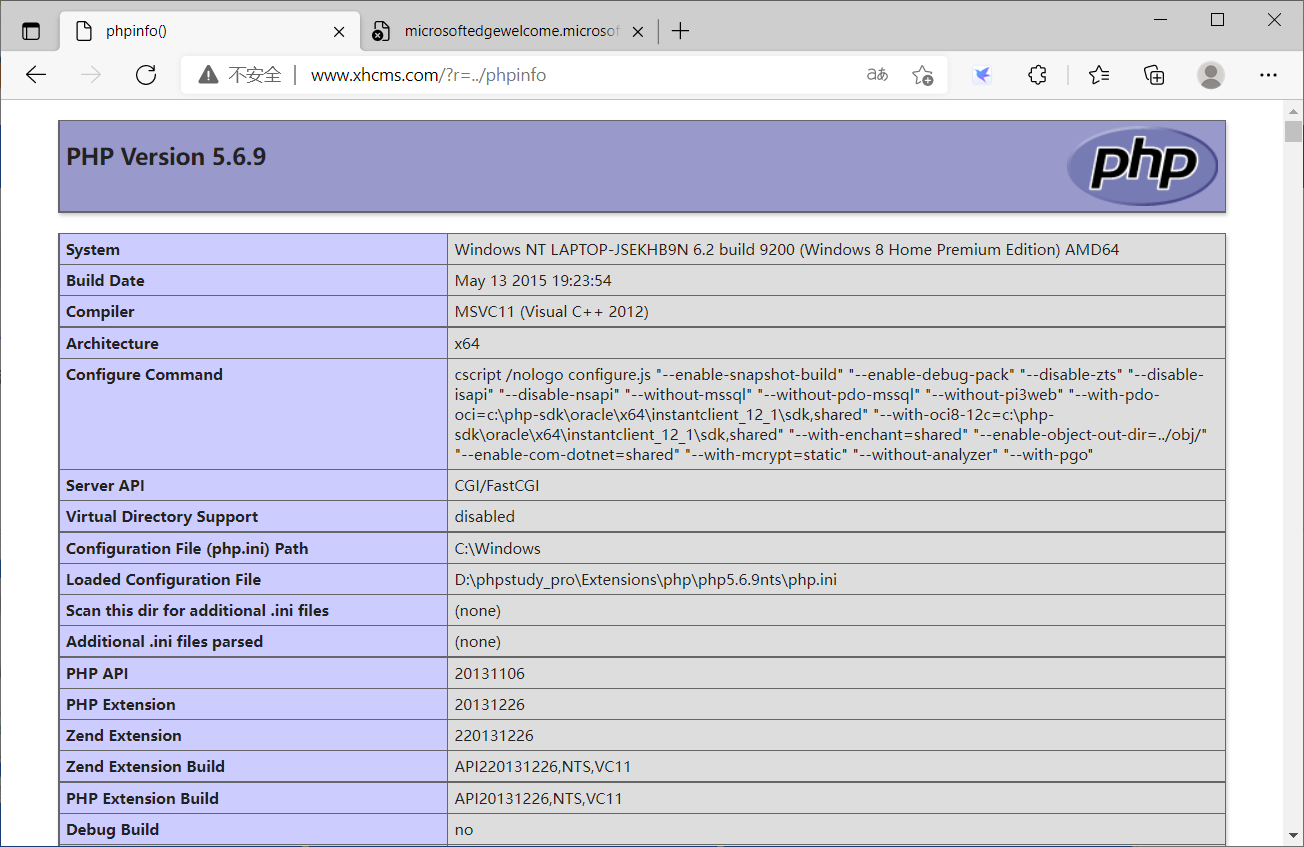Switch to the microsoftedgewelcome tab
This screenshot has height=847, width=1304.
click(x=510, y=31)
